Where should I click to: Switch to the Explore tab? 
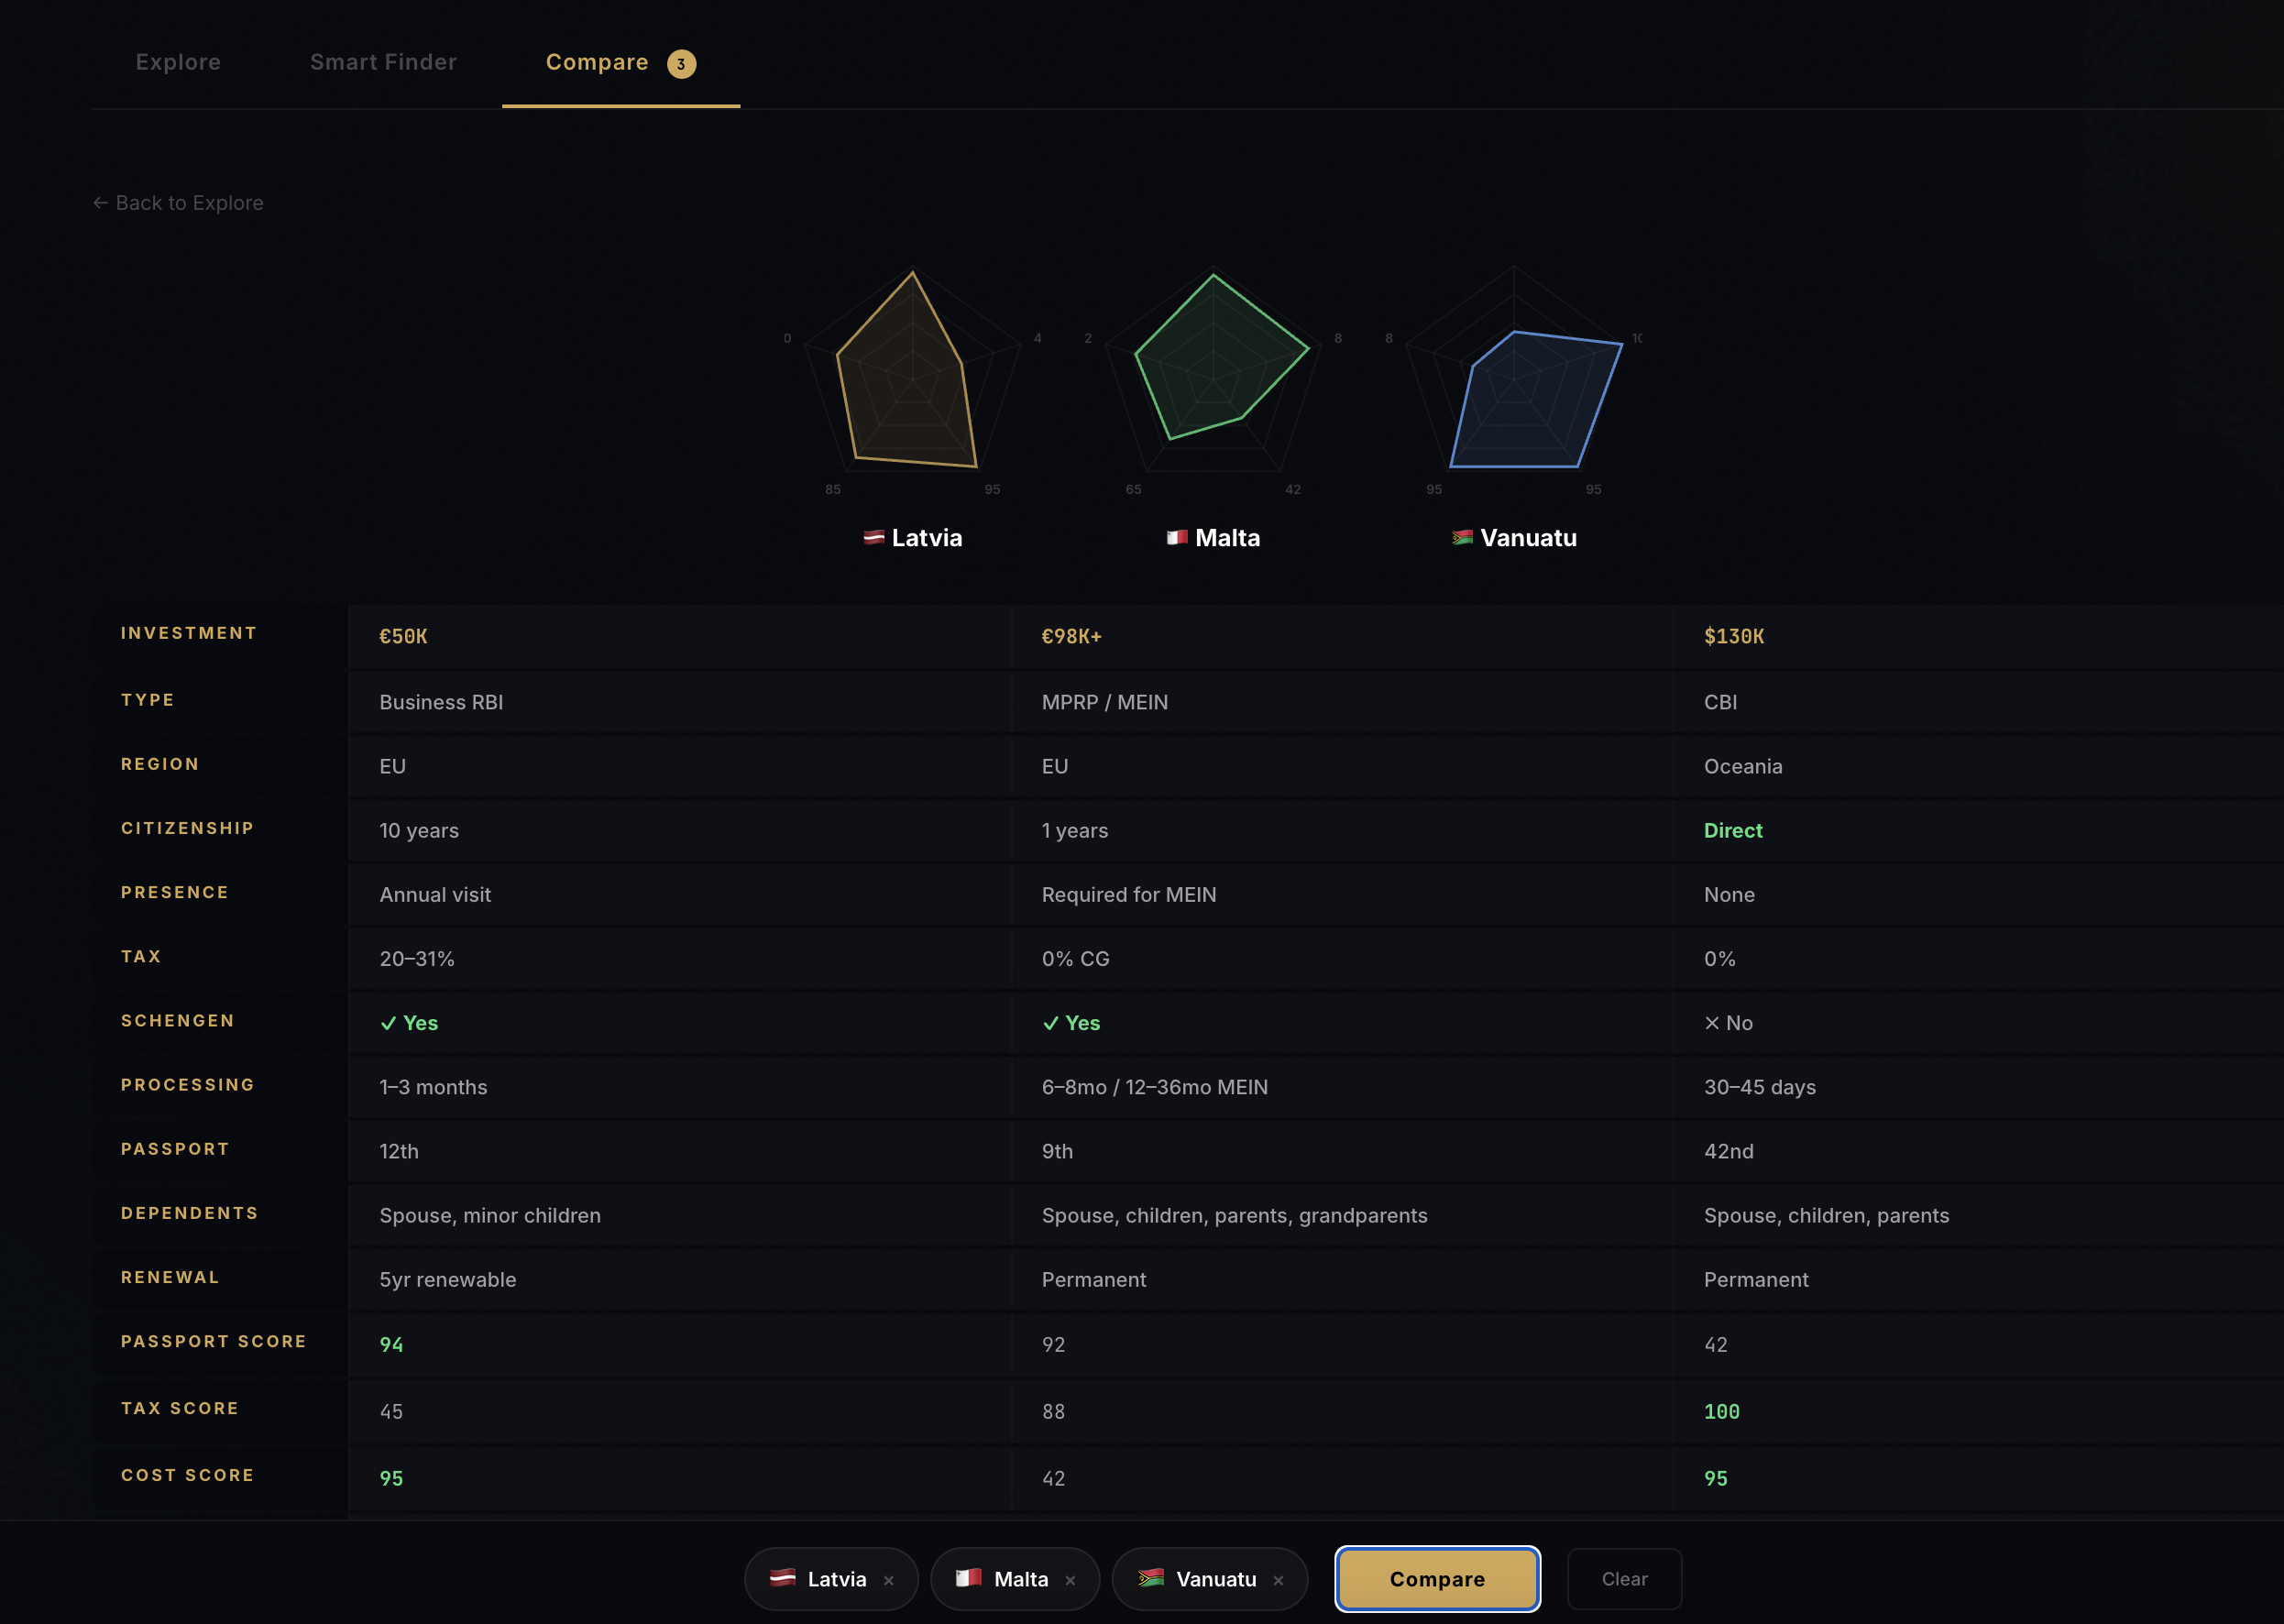pos(178,62)
